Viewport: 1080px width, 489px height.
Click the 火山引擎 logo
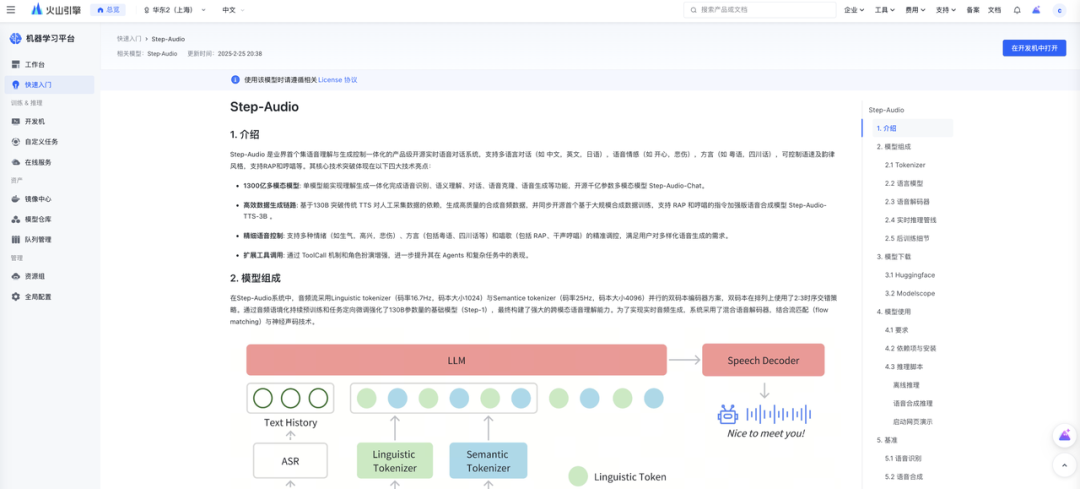click(x=56, y=10)
